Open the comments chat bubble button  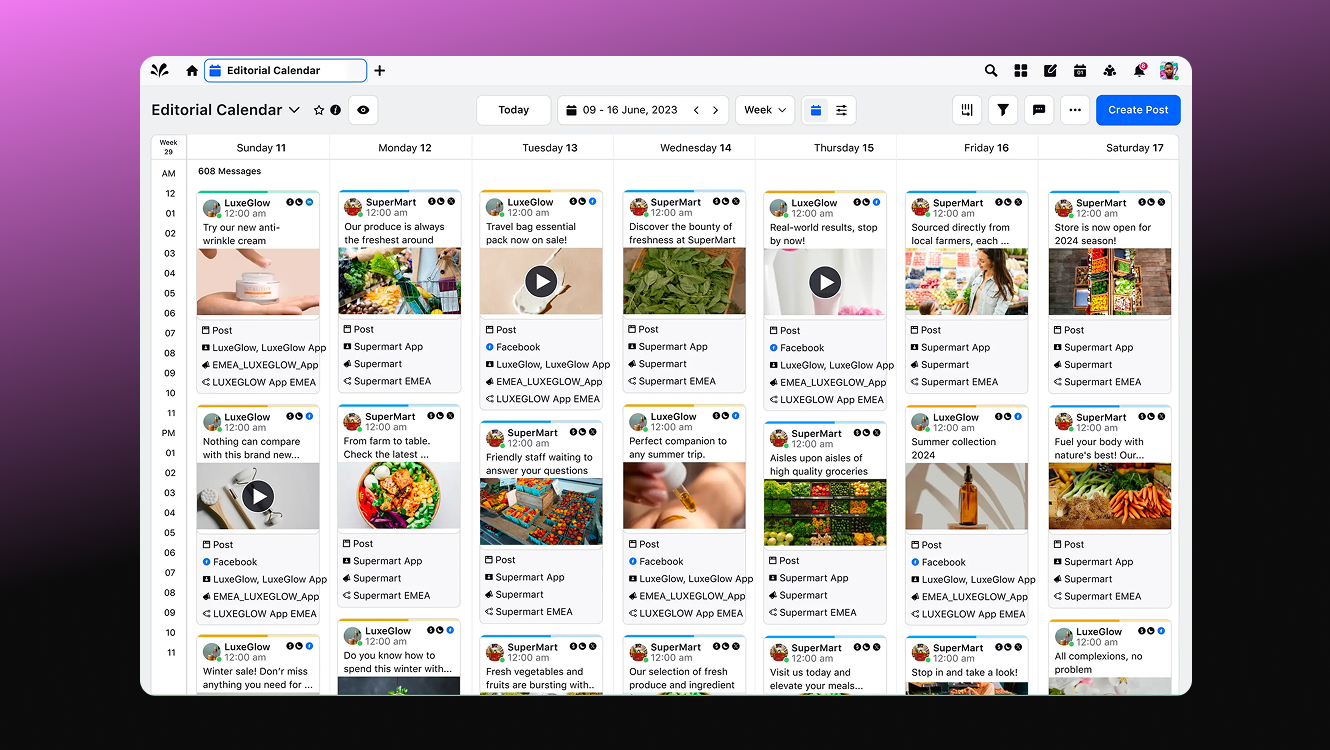pos(1039,110)
